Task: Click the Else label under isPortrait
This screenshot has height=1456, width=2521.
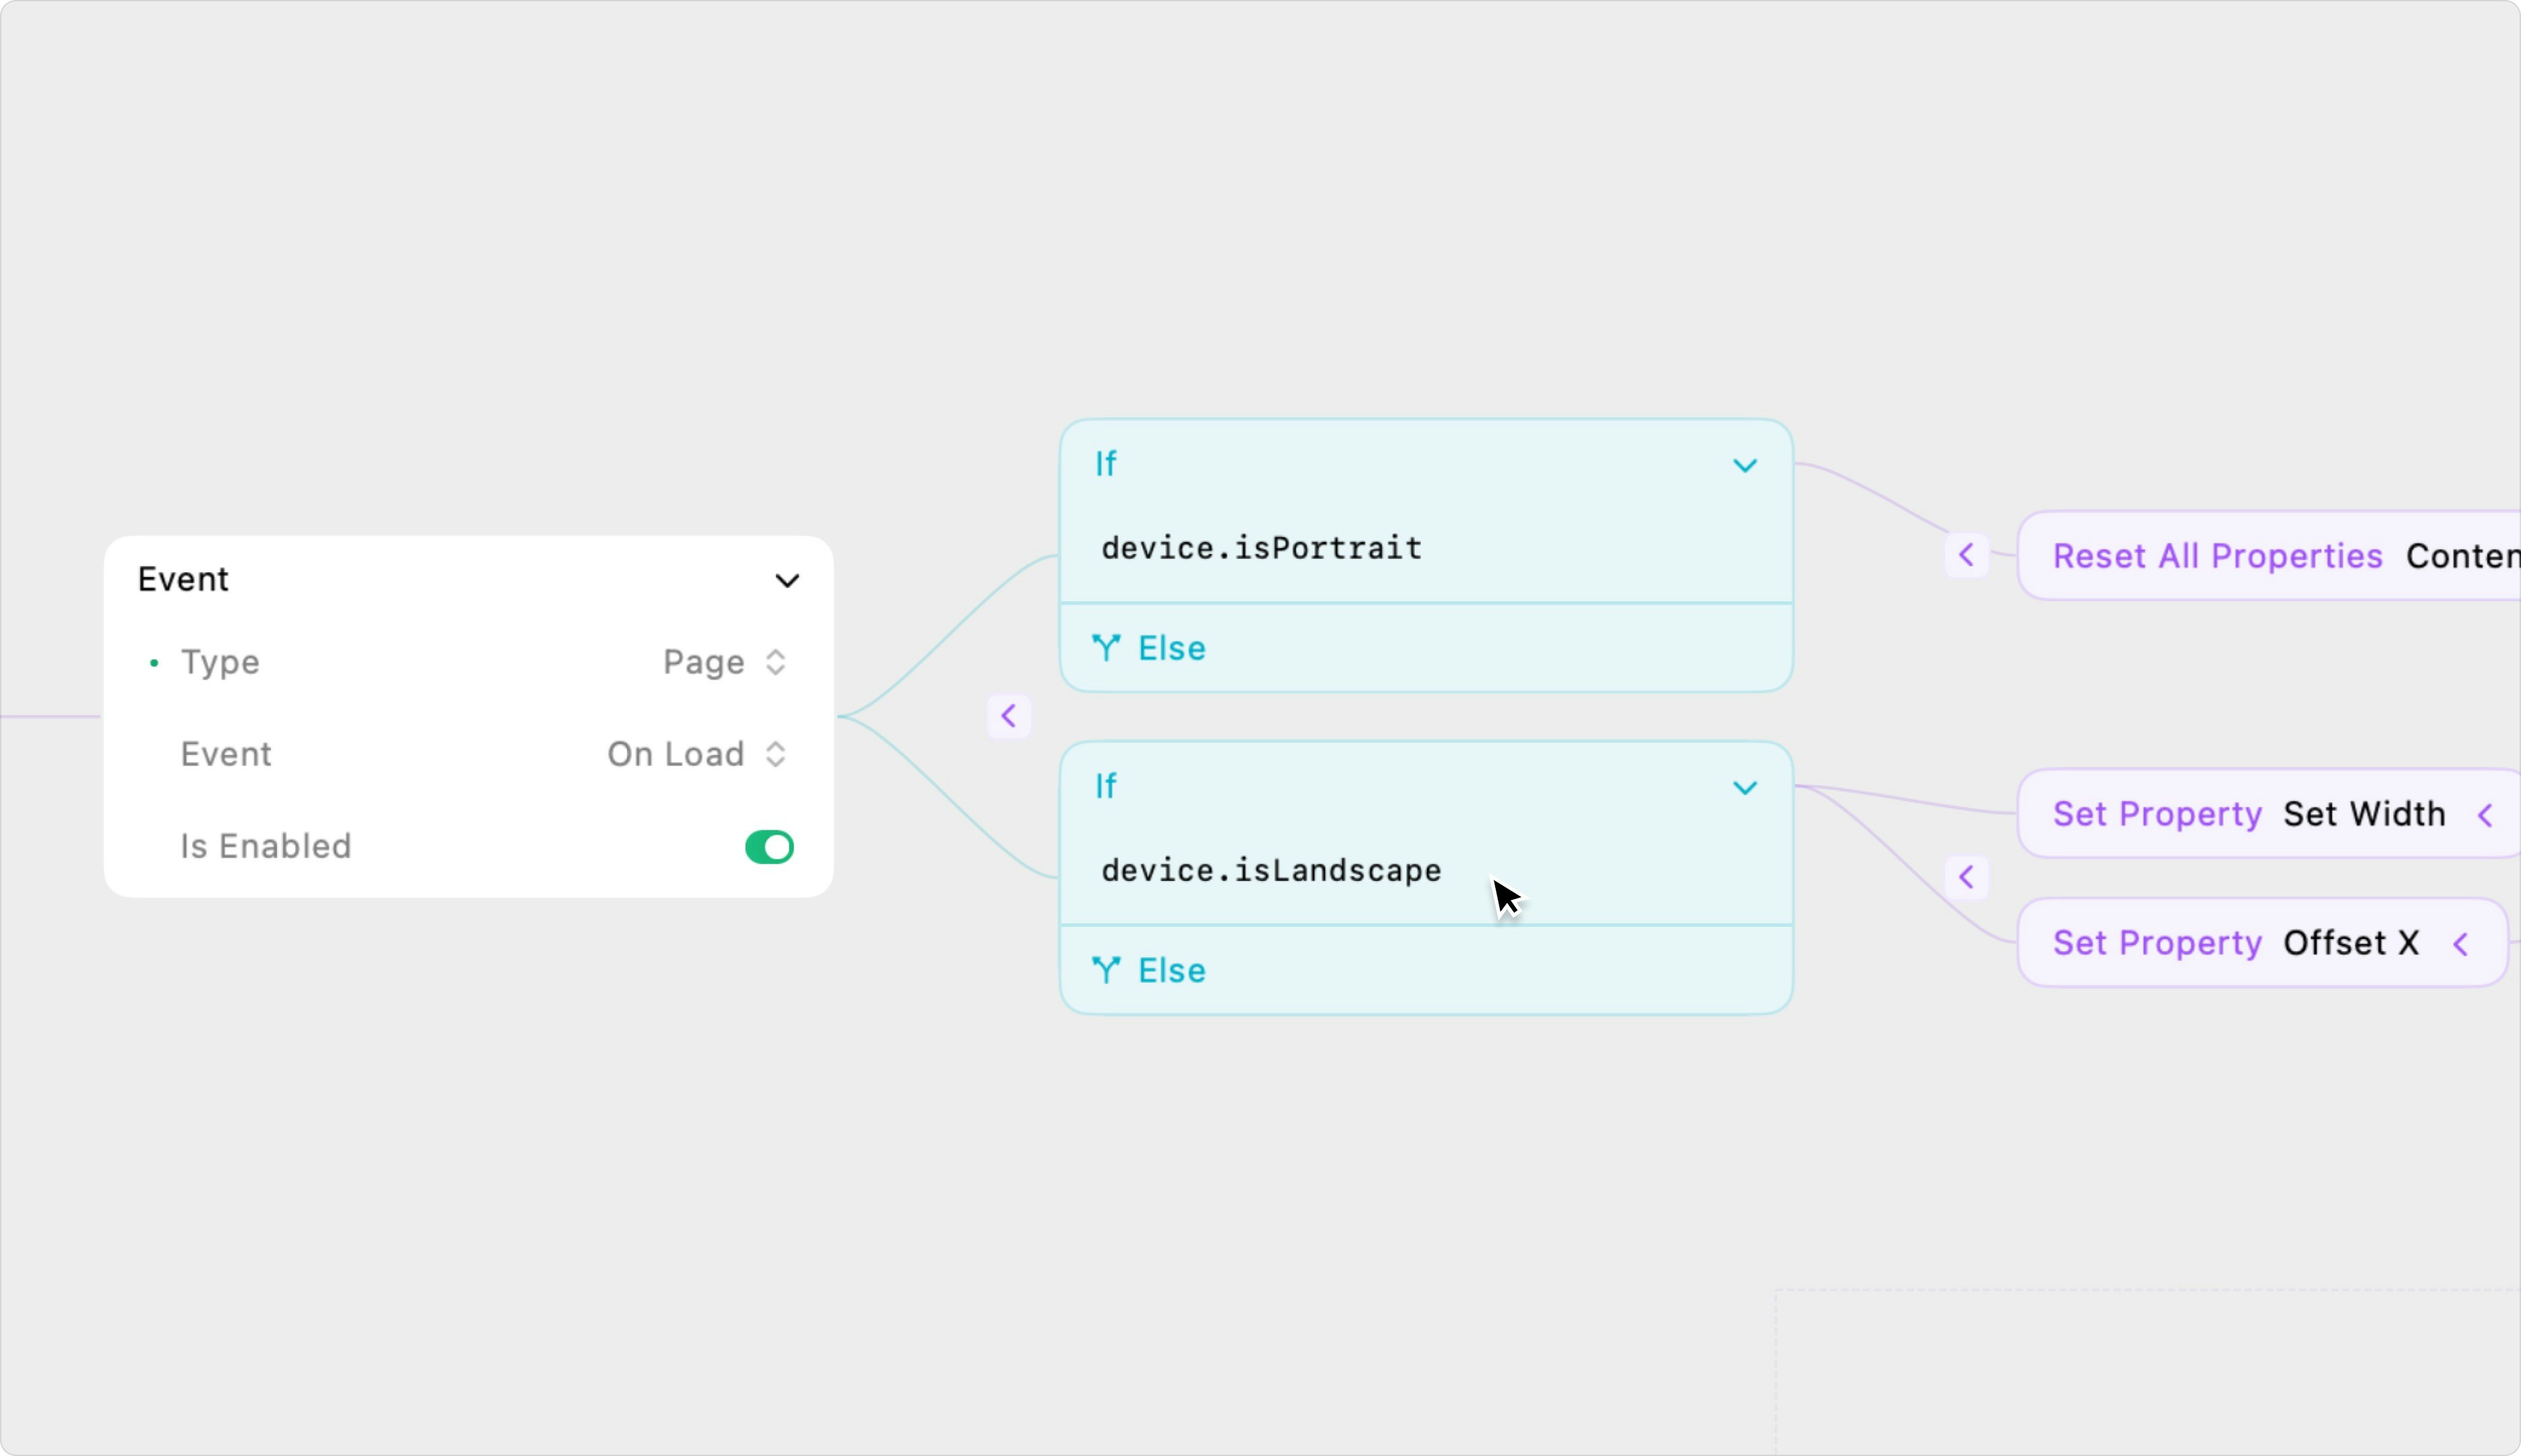Action: [1172, 648]
